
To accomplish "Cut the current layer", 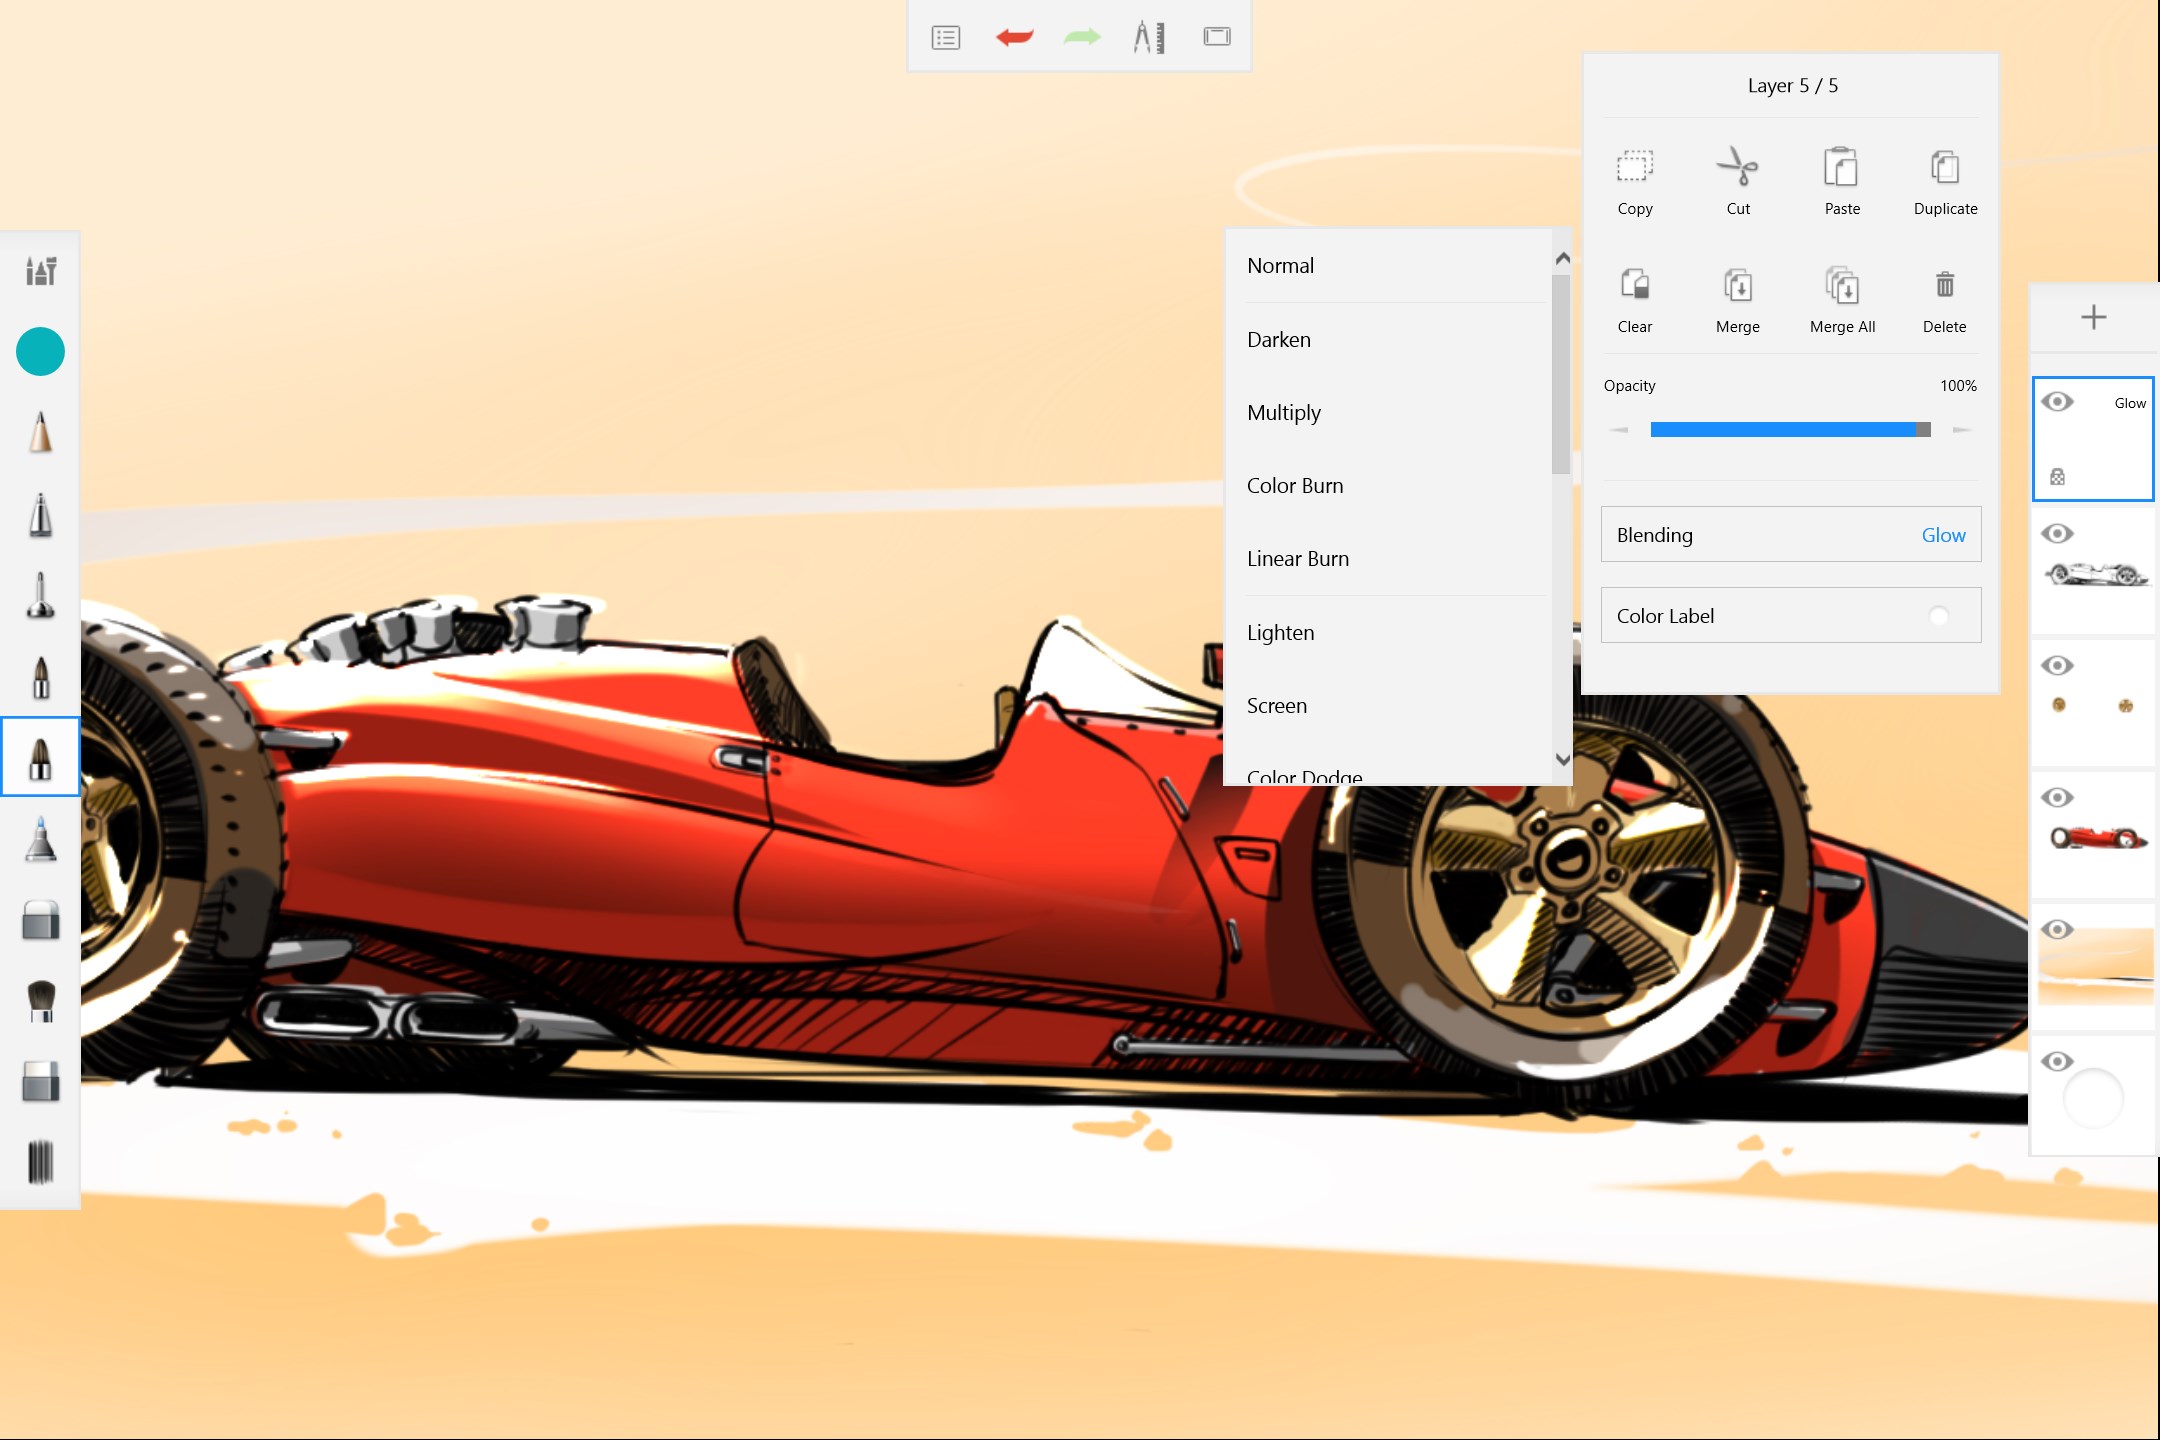I will (x=1738, y=180).
